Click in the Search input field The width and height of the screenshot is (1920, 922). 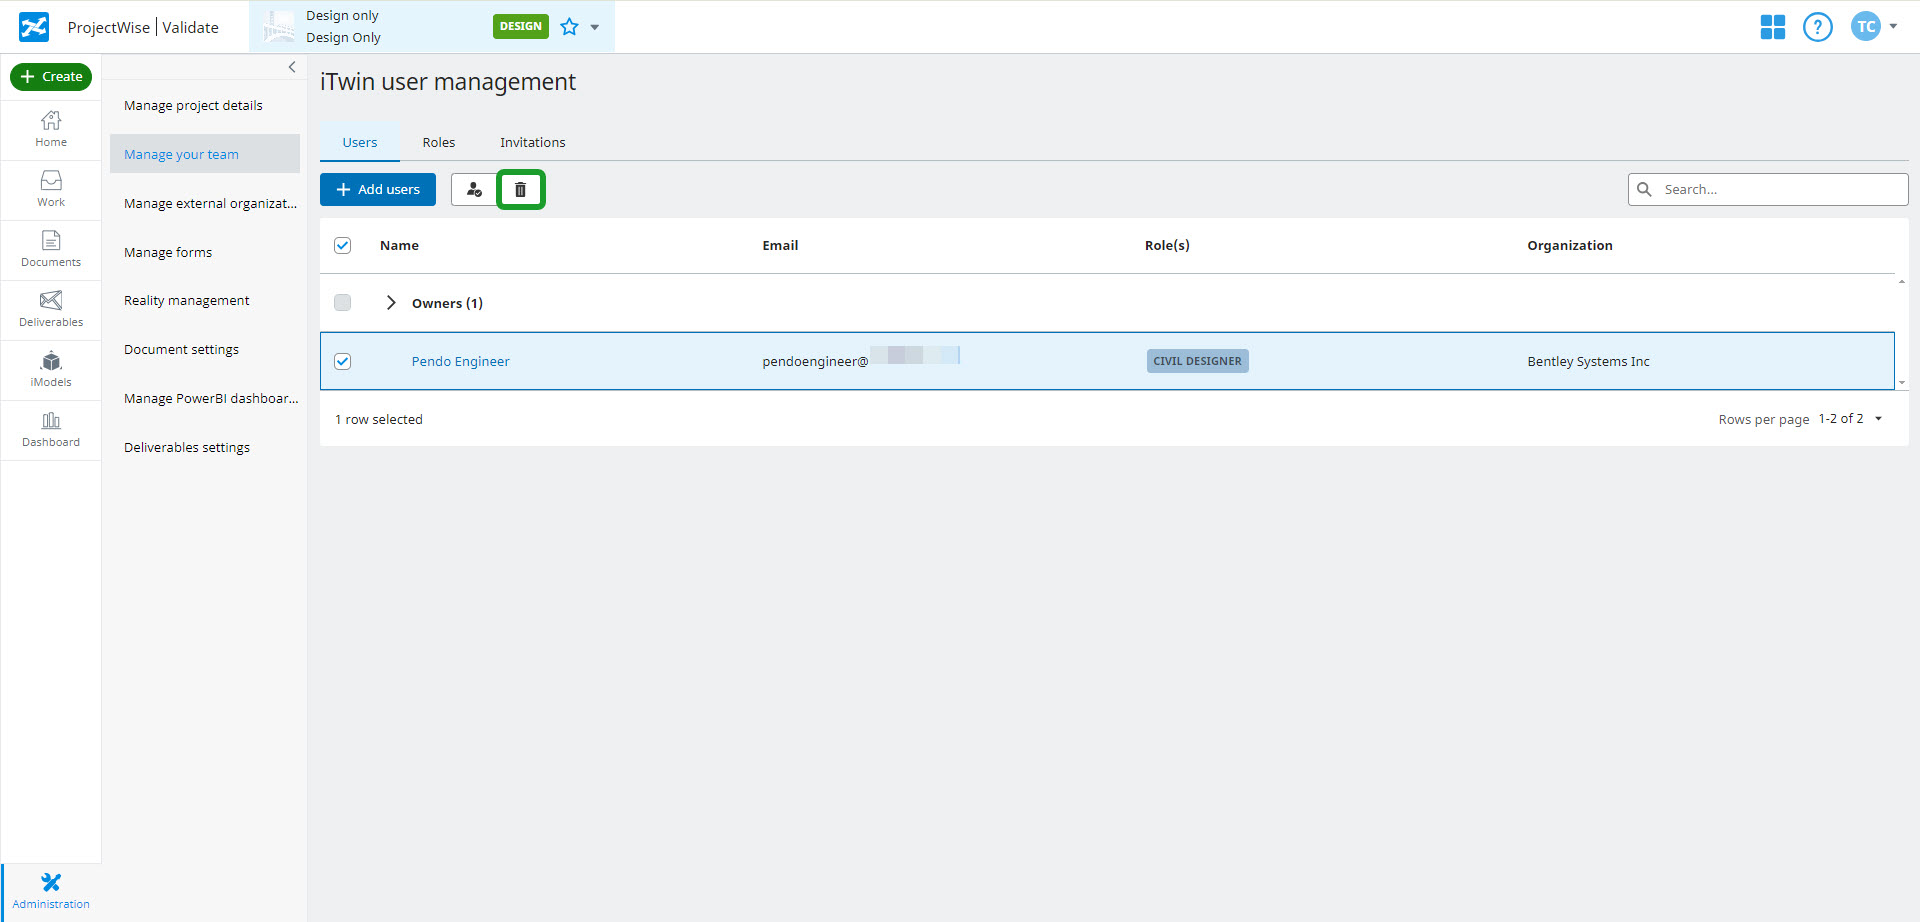tap(1768, 189)
